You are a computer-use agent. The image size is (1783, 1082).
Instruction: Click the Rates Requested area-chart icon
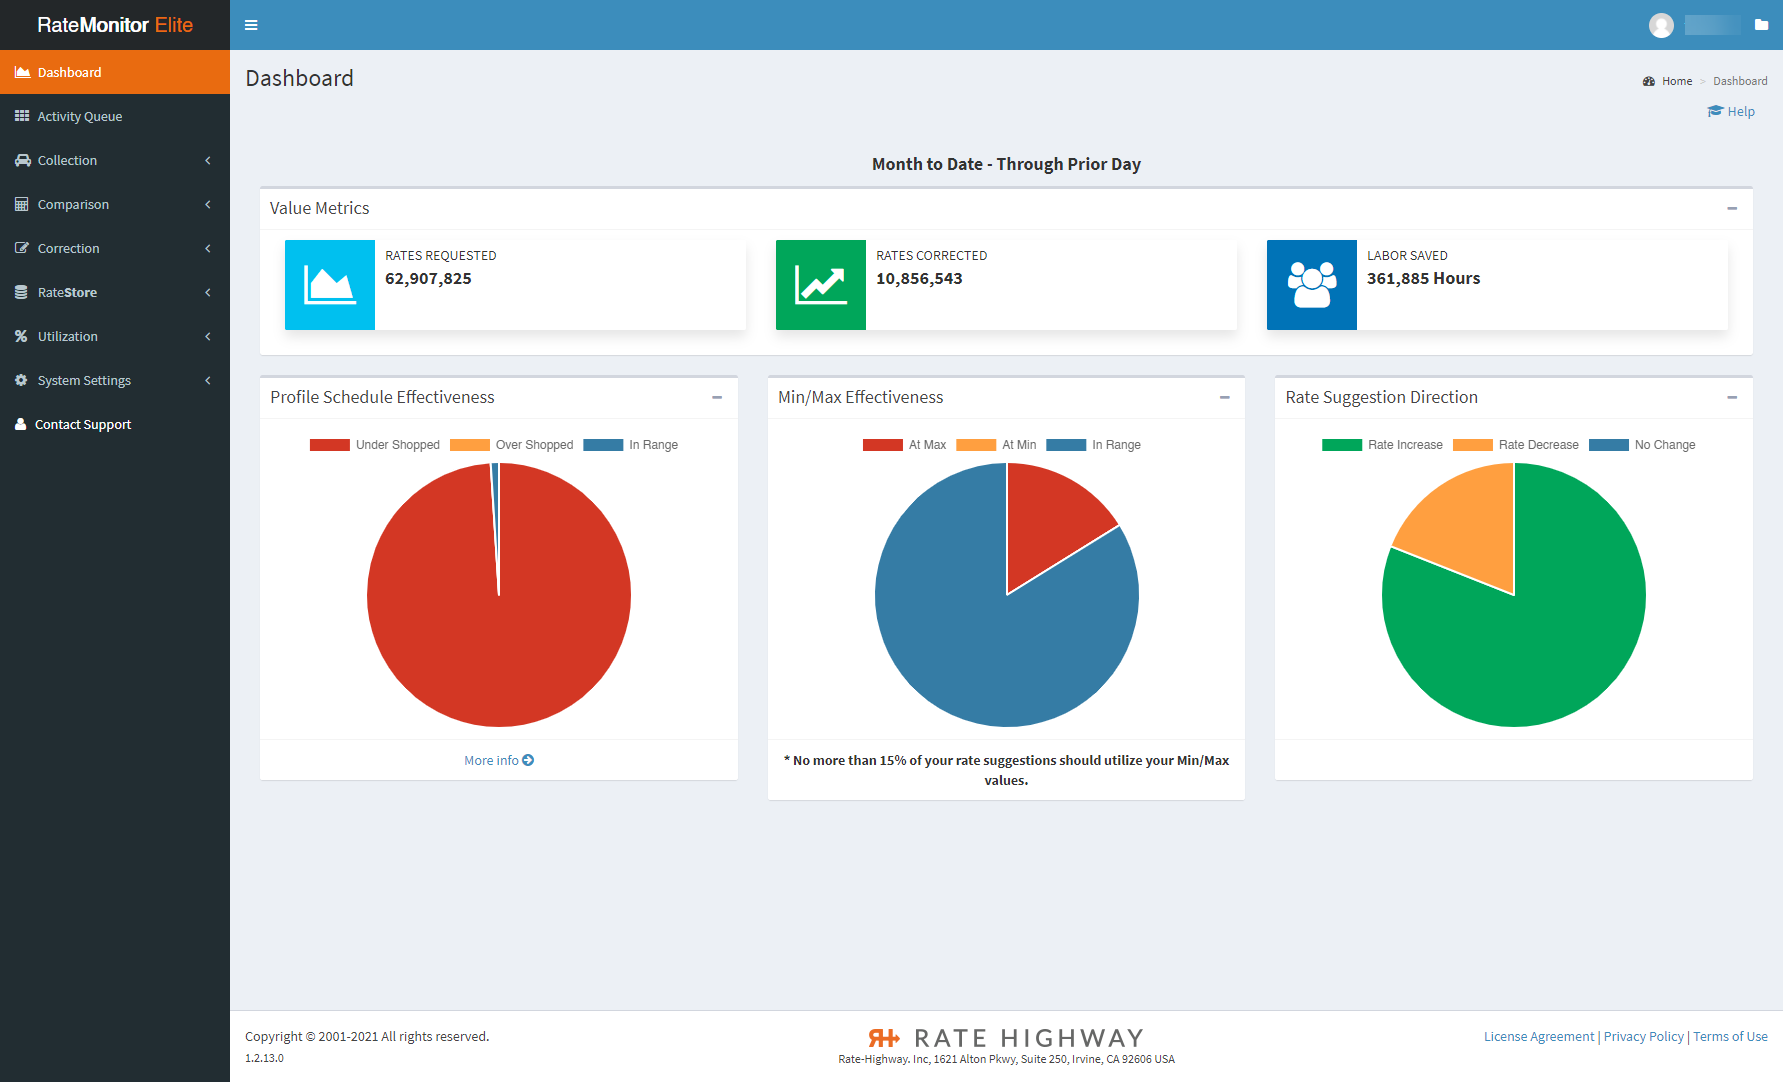pyautogui.click(x=329, y=285)
